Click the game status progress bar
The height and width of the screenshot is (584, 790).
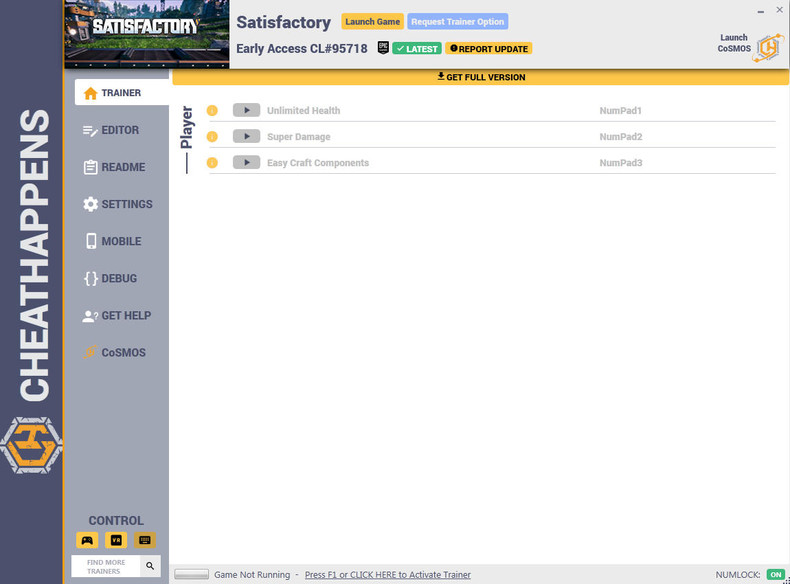(x=191, y=574)
